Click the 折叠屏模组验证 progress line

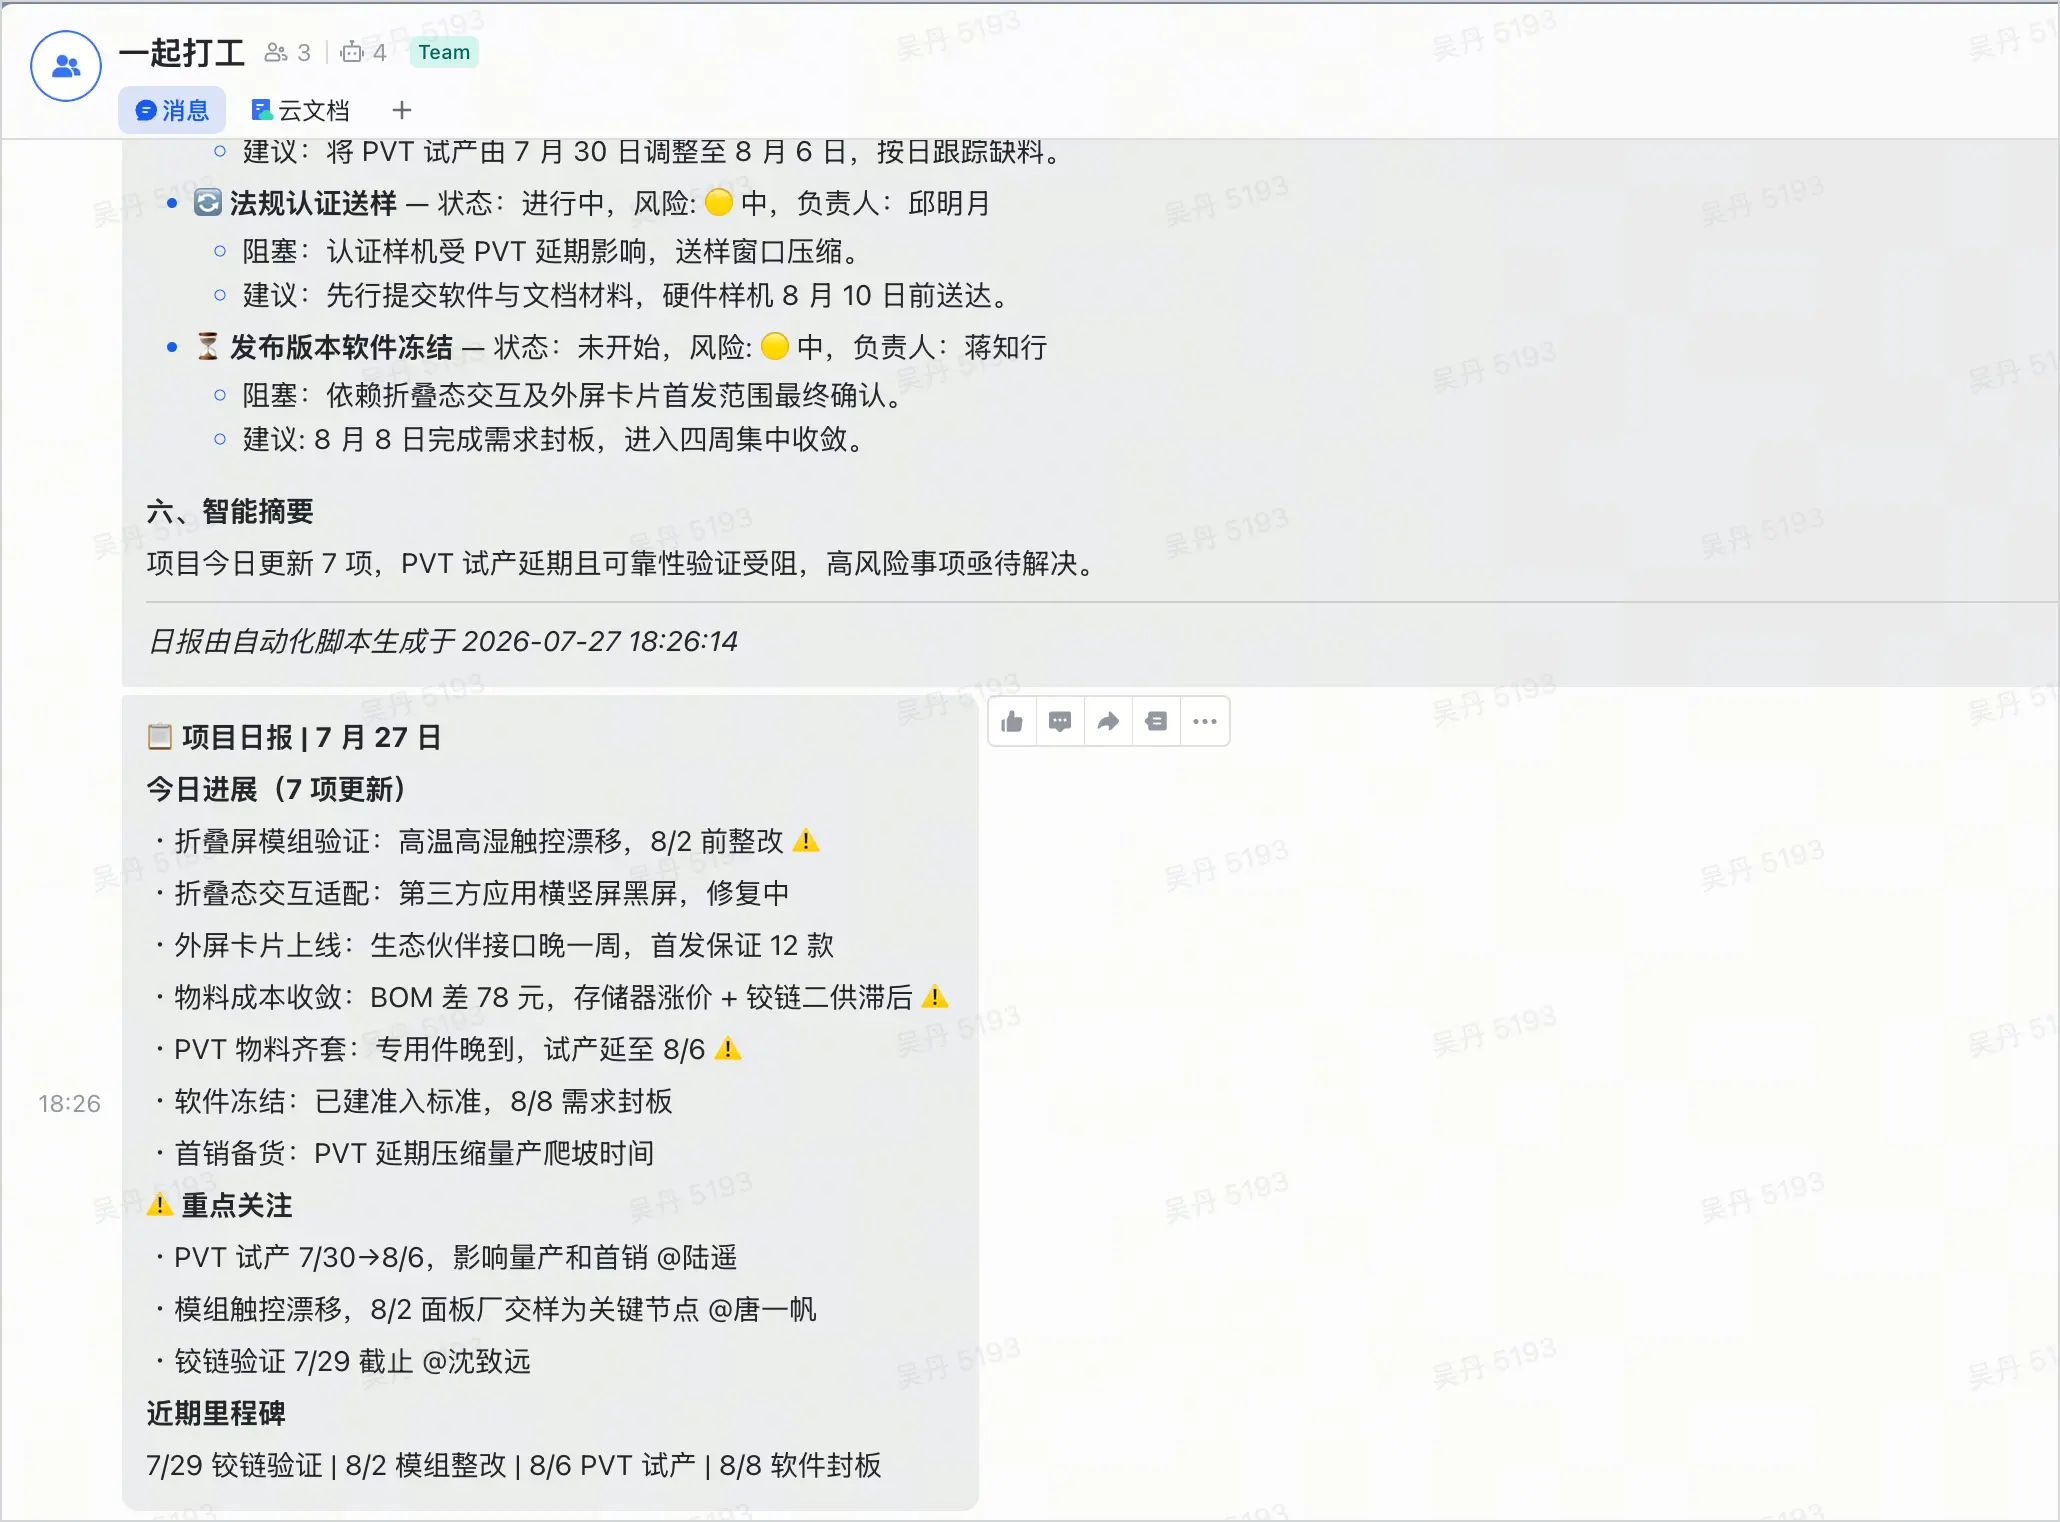point(487,841)
